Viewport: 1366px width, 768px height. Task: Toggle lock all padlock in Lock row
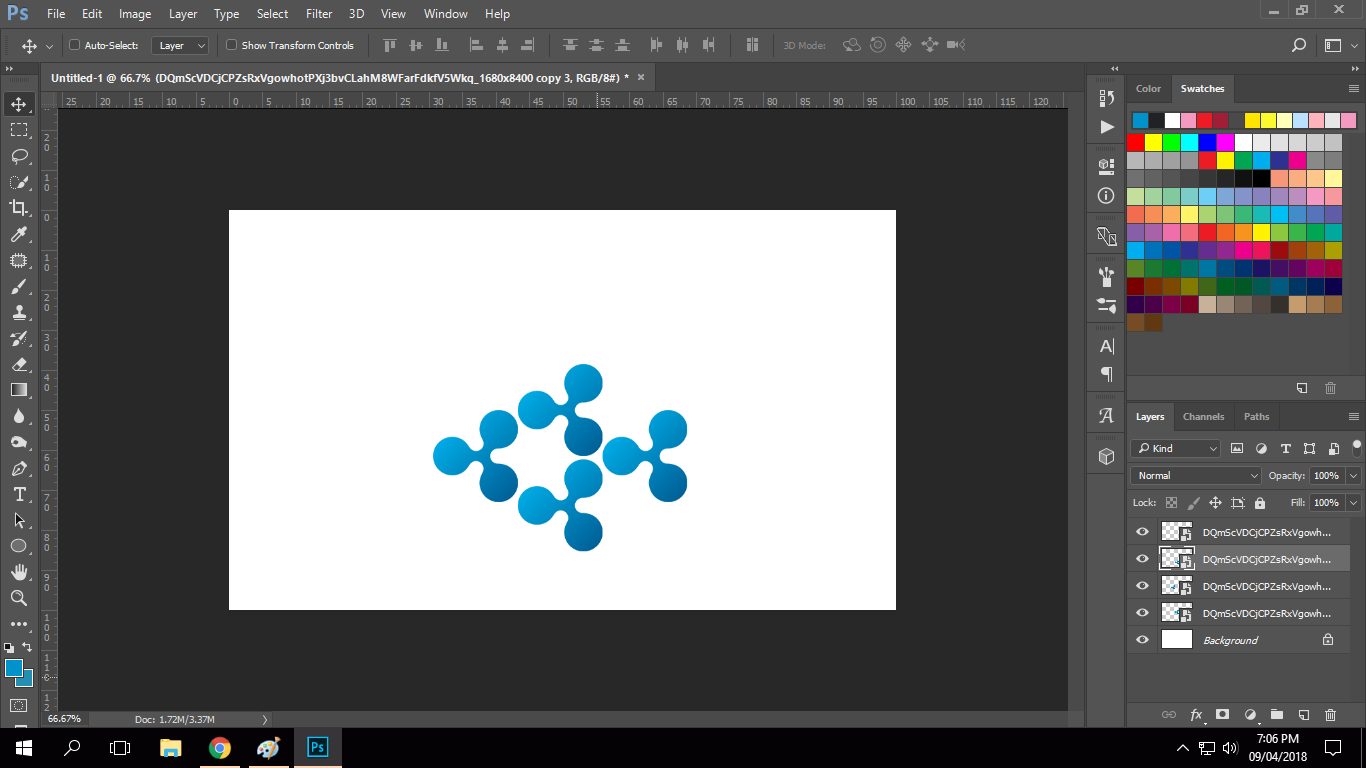(x=1259, y=503)
